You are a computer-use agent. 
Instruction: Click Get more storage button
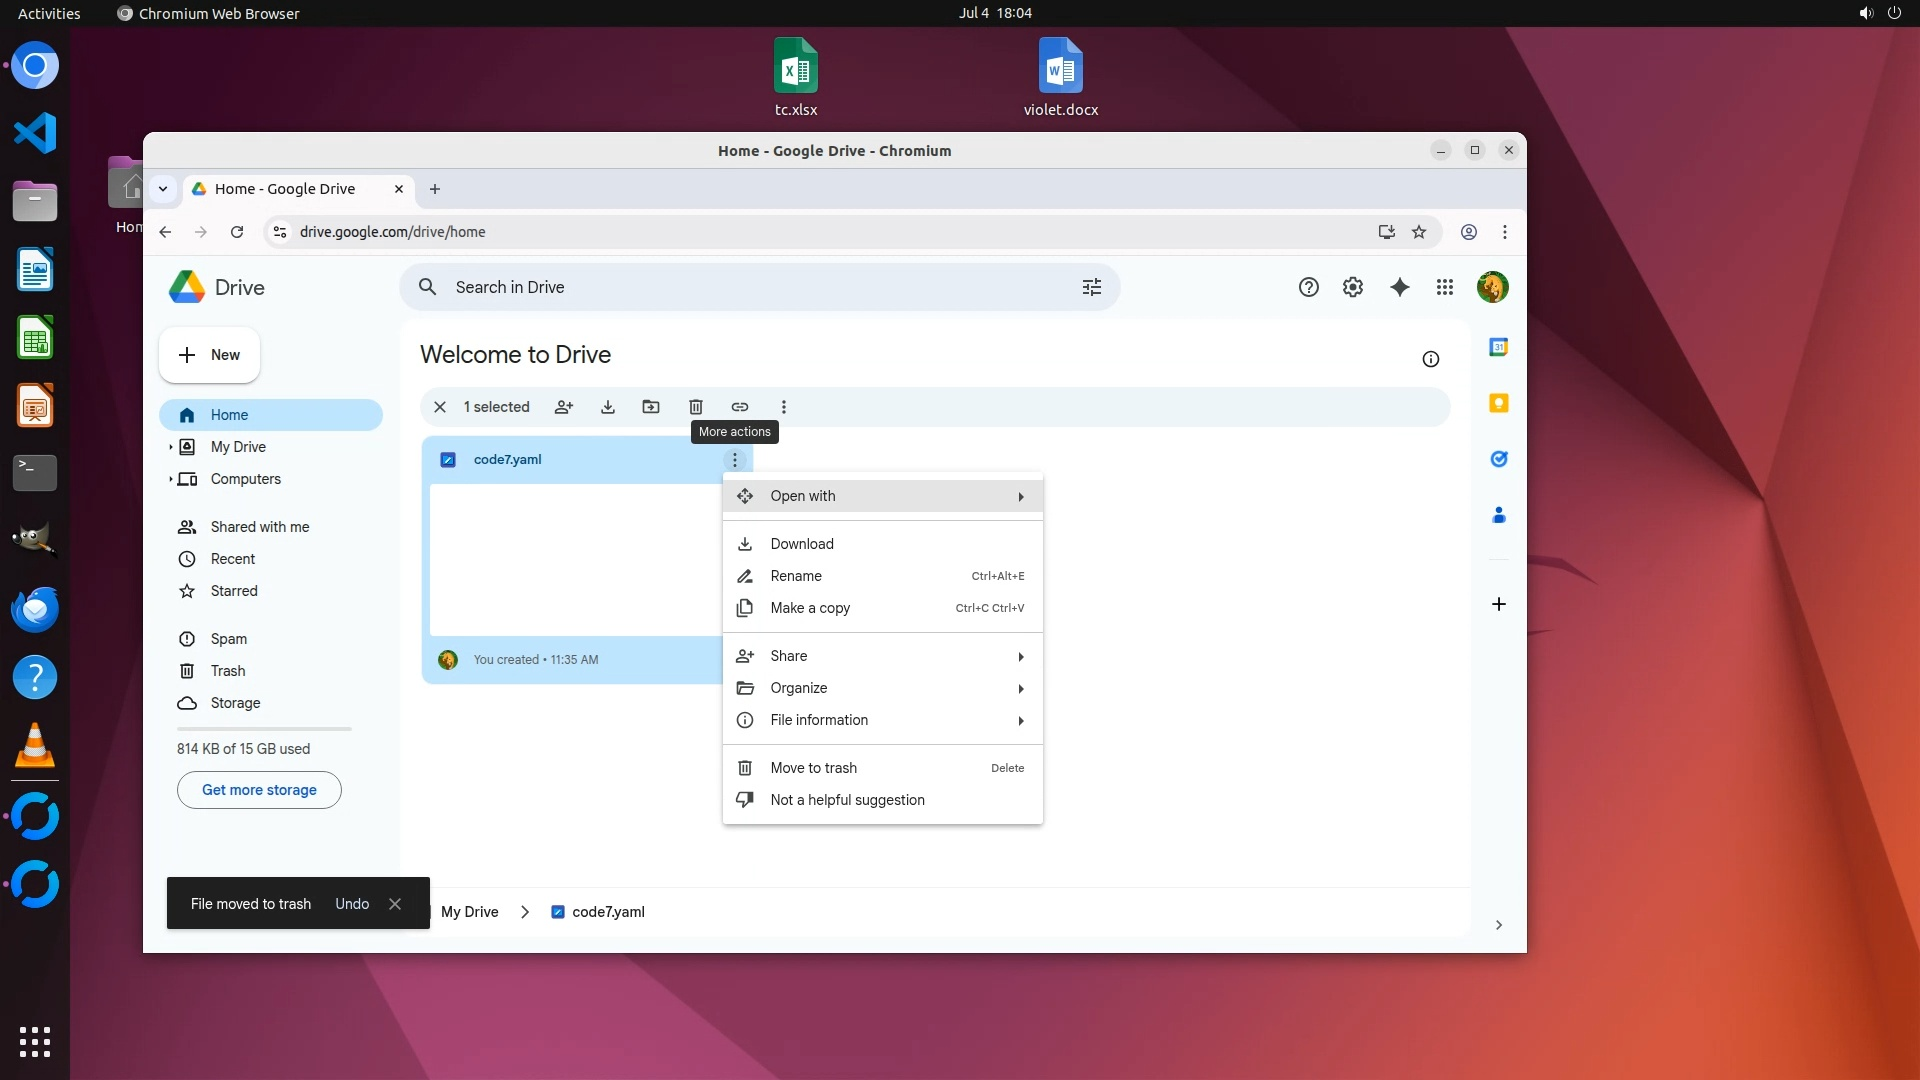coord(259,790)
